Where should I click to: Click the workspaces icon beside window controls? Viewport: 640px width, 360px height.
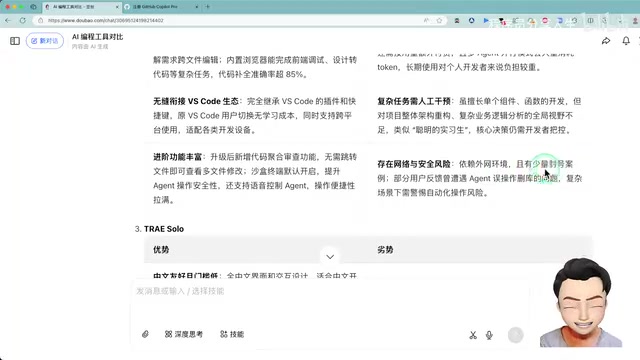point(33,7)
